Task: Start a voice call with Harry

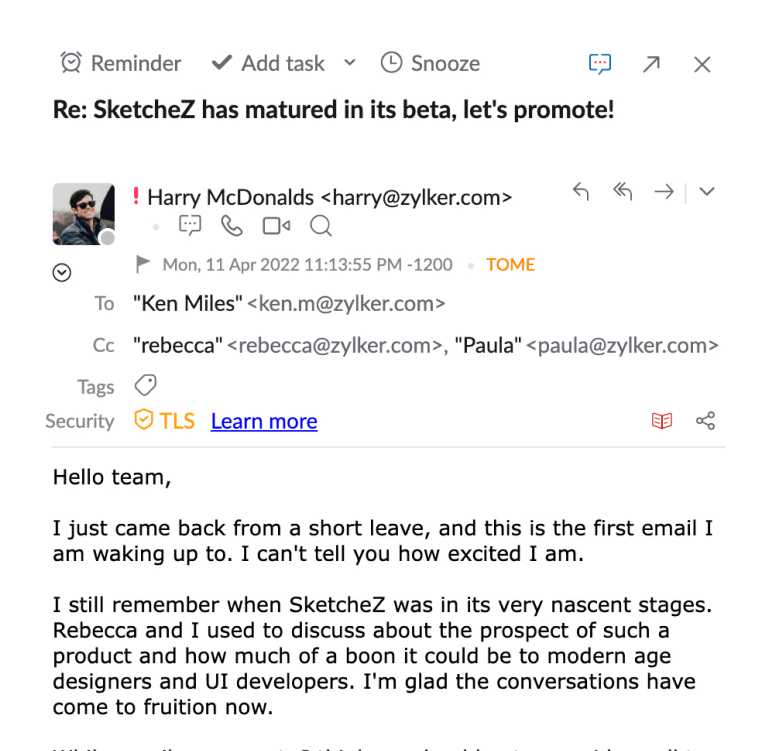Action: [x=232, y=226]
